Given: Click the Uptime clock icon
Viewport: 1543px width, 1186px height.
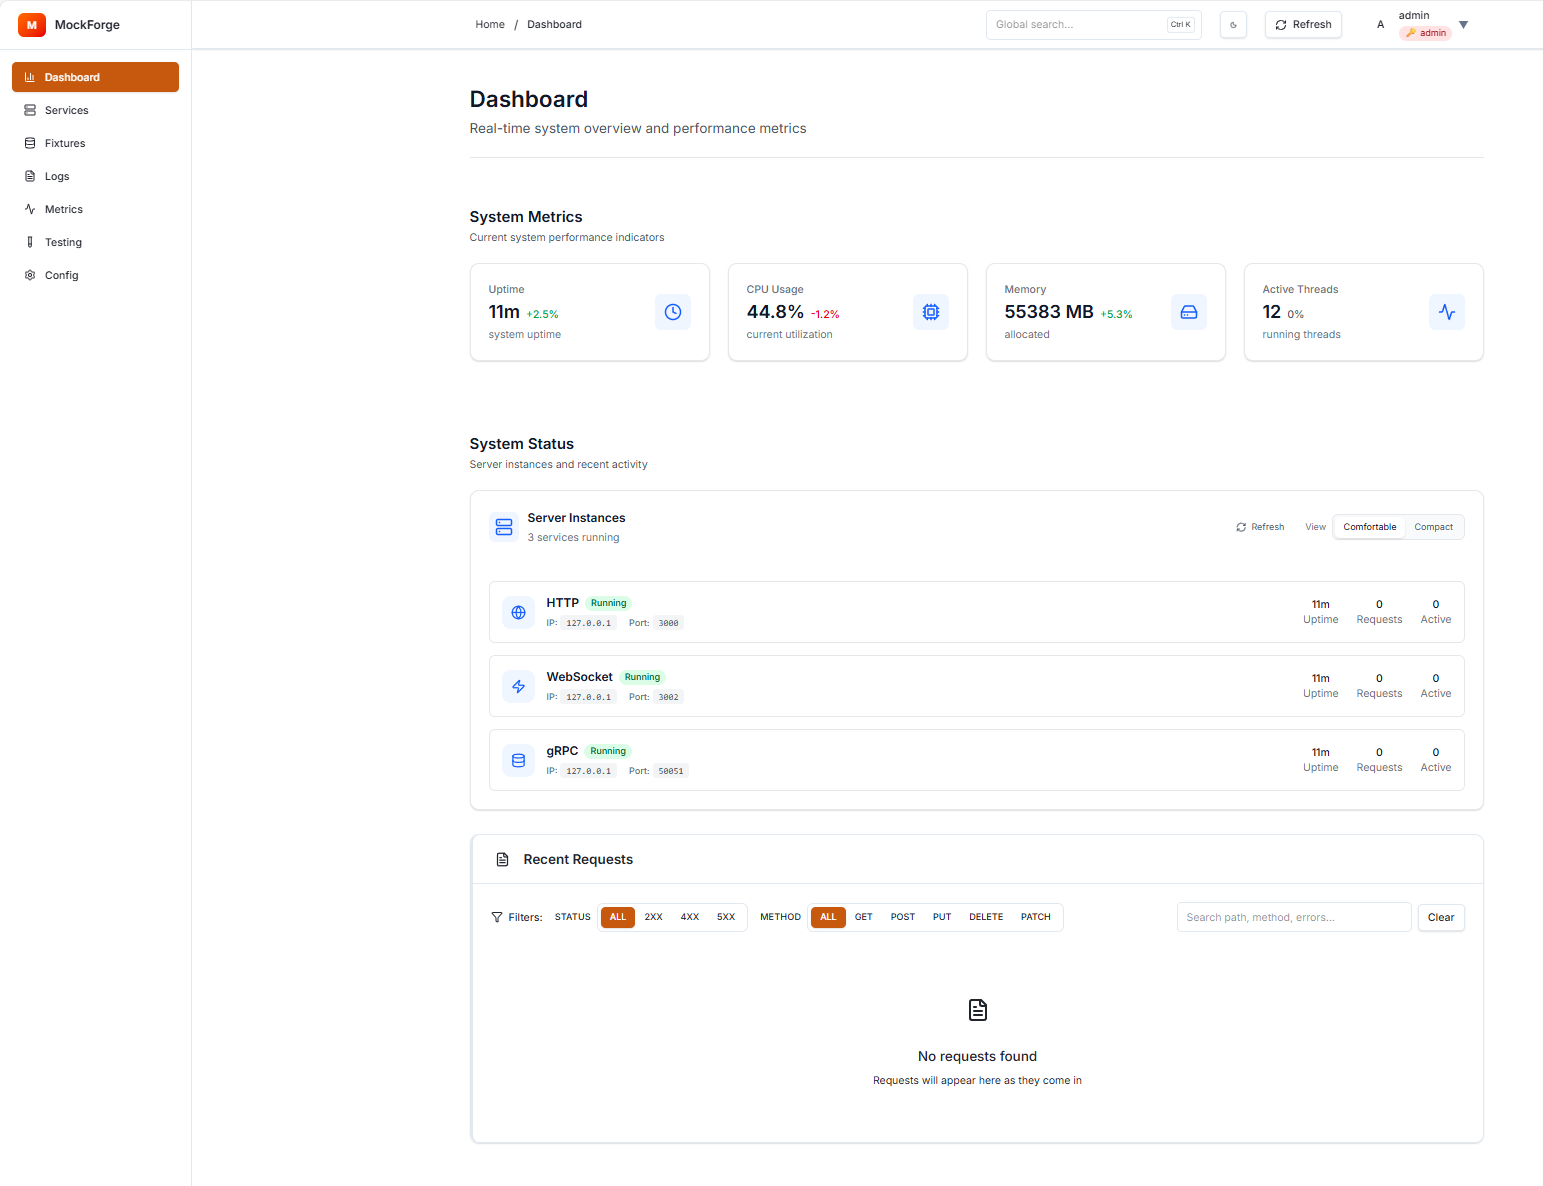Looking at the screenshot, I should pos(673,312).
